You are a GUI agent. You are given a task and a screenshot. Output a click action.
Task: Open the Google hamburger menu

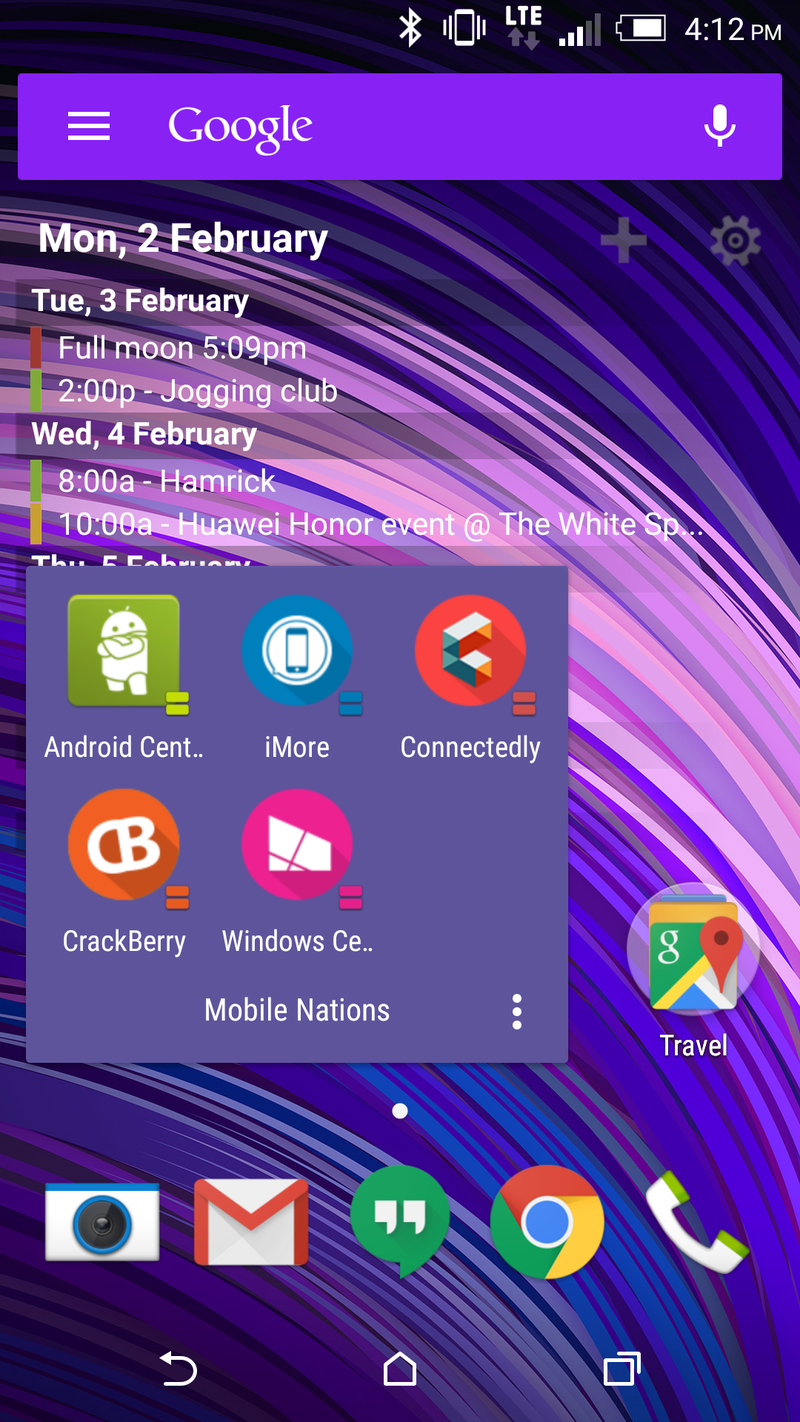[89, 126]
